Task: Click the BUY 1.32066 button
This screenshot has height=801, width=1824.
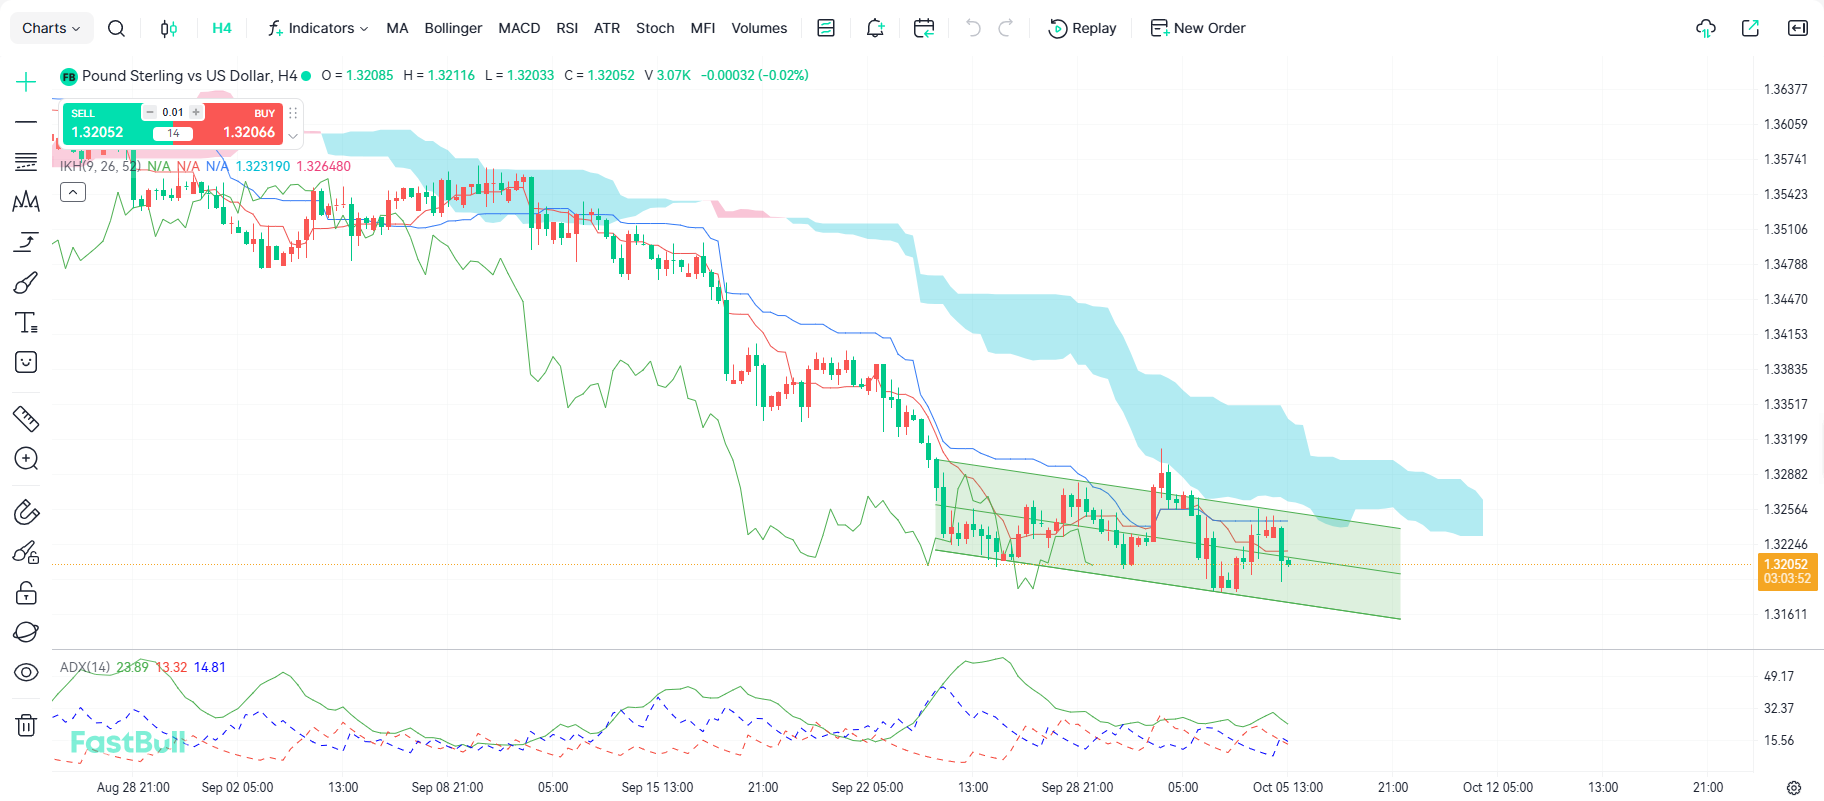Action: tap(244, 124)
